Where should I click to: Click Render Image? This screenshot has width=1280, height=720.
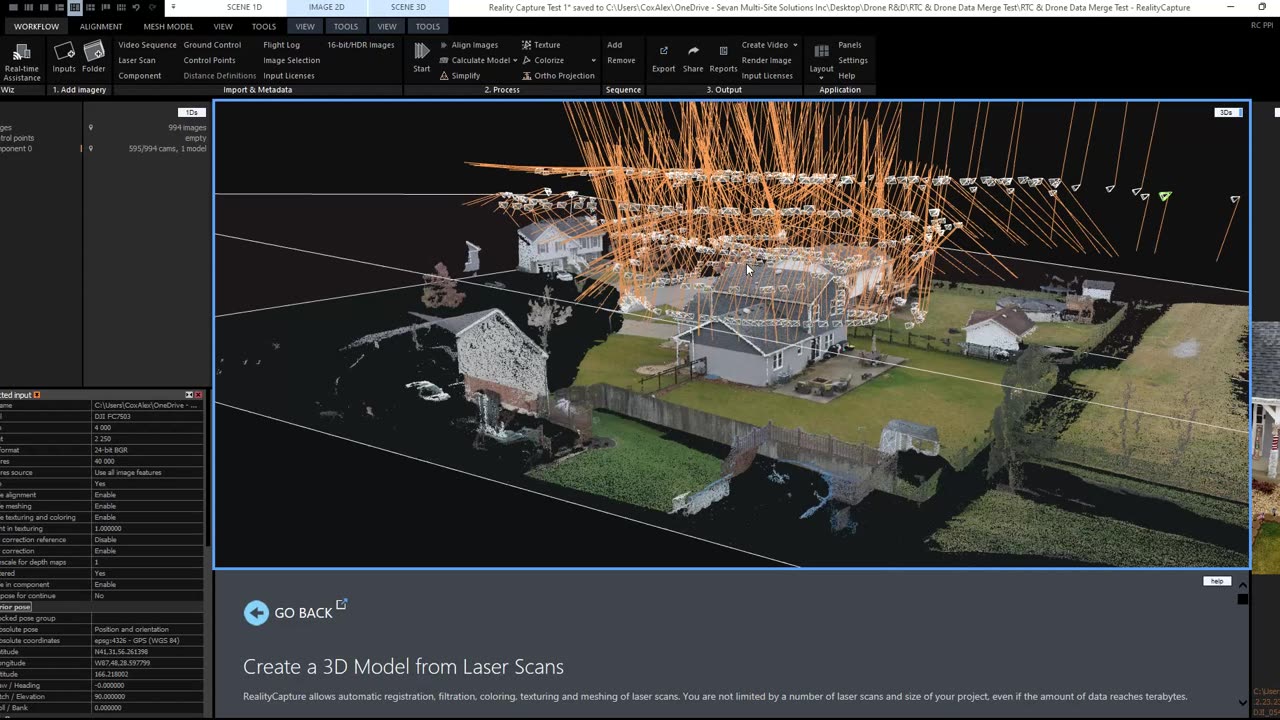click(767, 60)
